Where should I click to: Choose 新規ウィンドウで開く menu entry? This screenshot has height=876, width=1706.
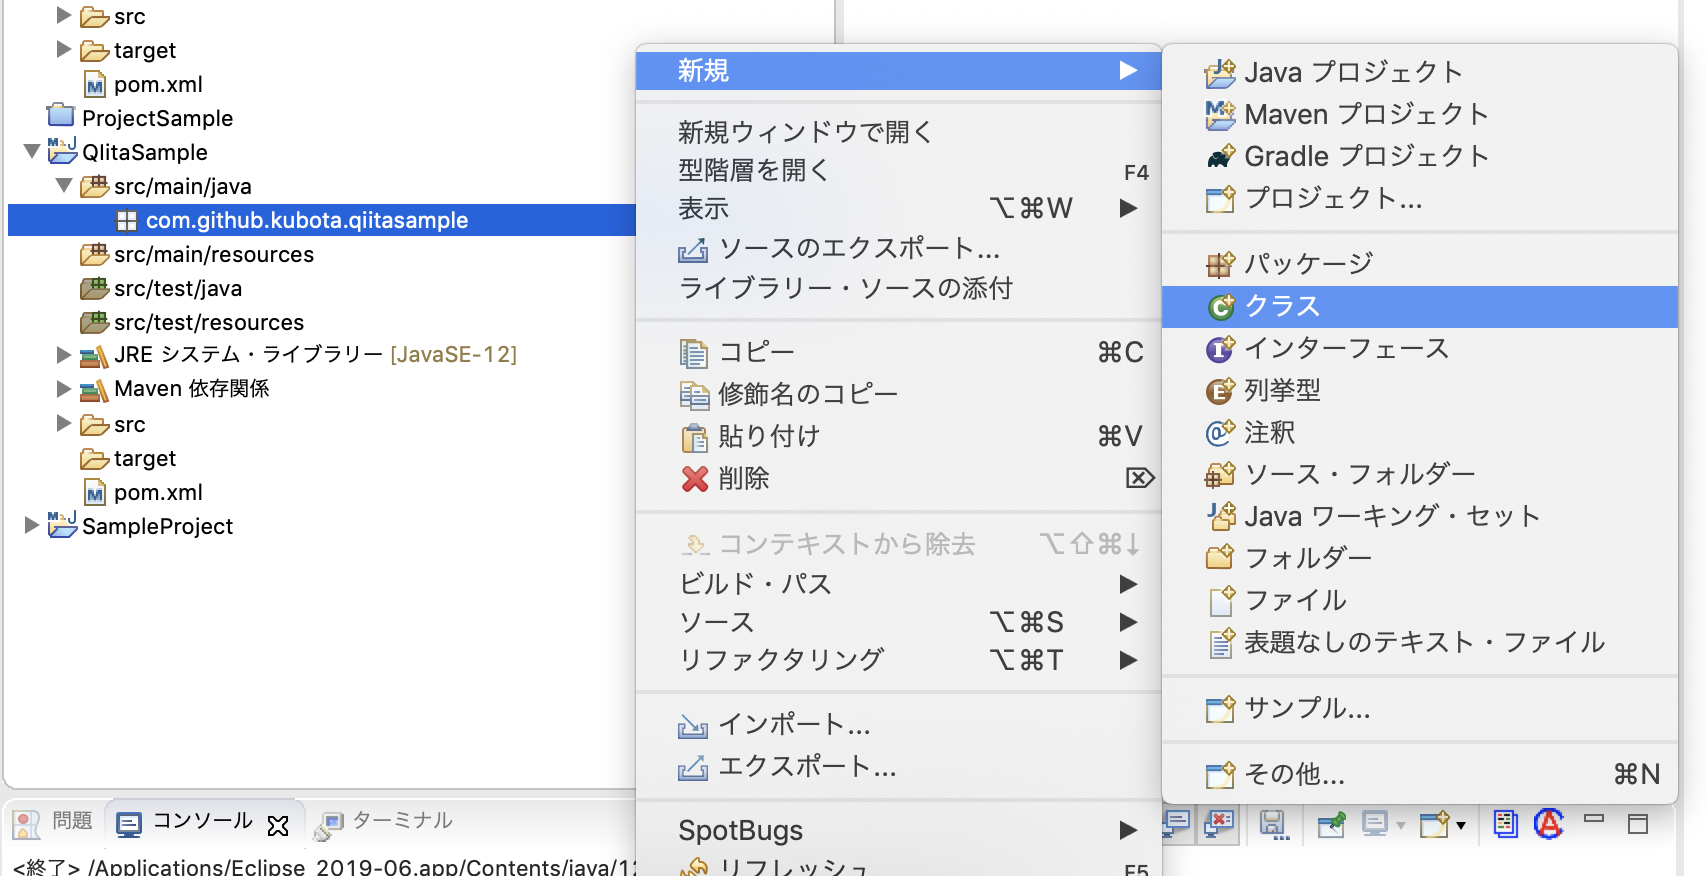coord(898,132)
